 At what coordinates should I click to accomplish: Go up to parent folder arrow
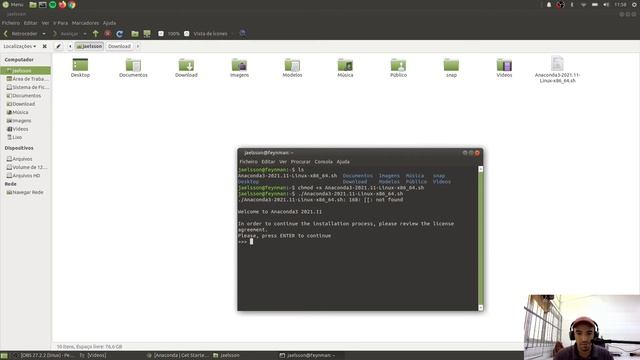[x=96, y=34]
